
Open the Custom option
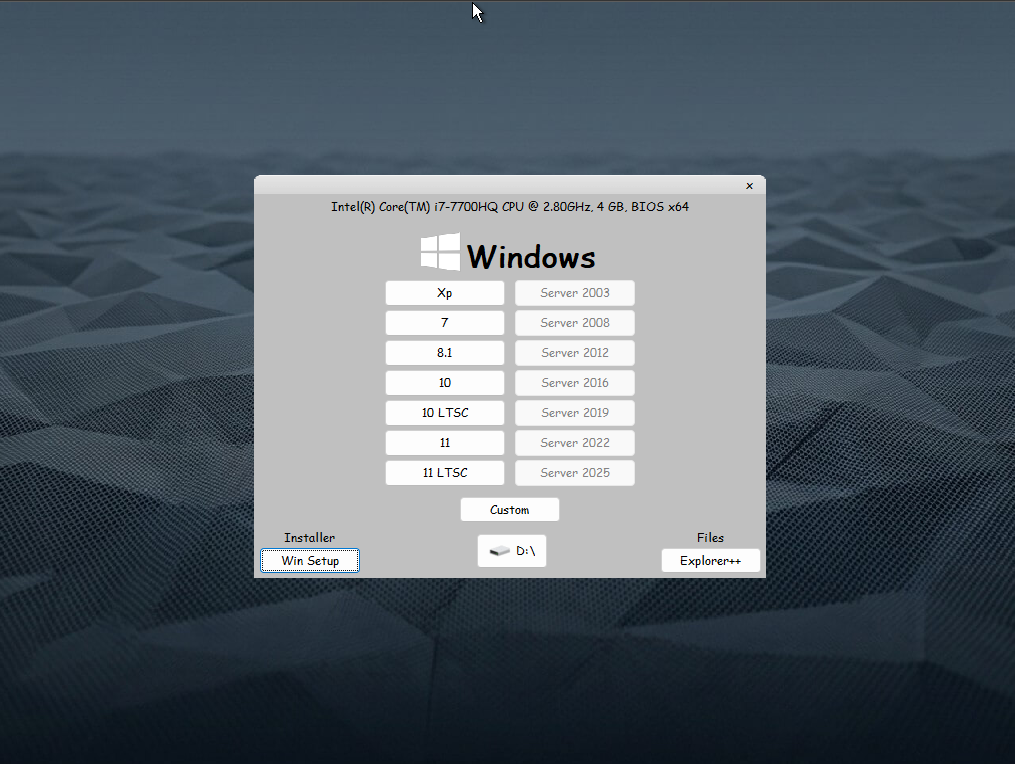(x=509, y=510)
